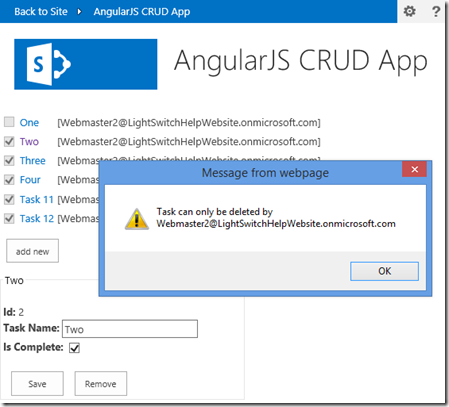Click the add new button
Screen dimensions: 449x407
click(x=32, y=251)
